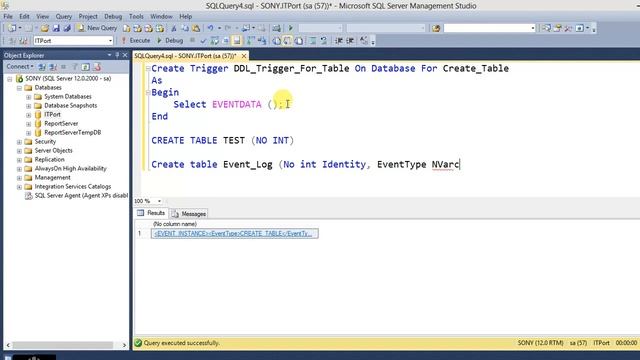Open the File menu
This screenshot has height=360, width=640.
coord(8,16)
